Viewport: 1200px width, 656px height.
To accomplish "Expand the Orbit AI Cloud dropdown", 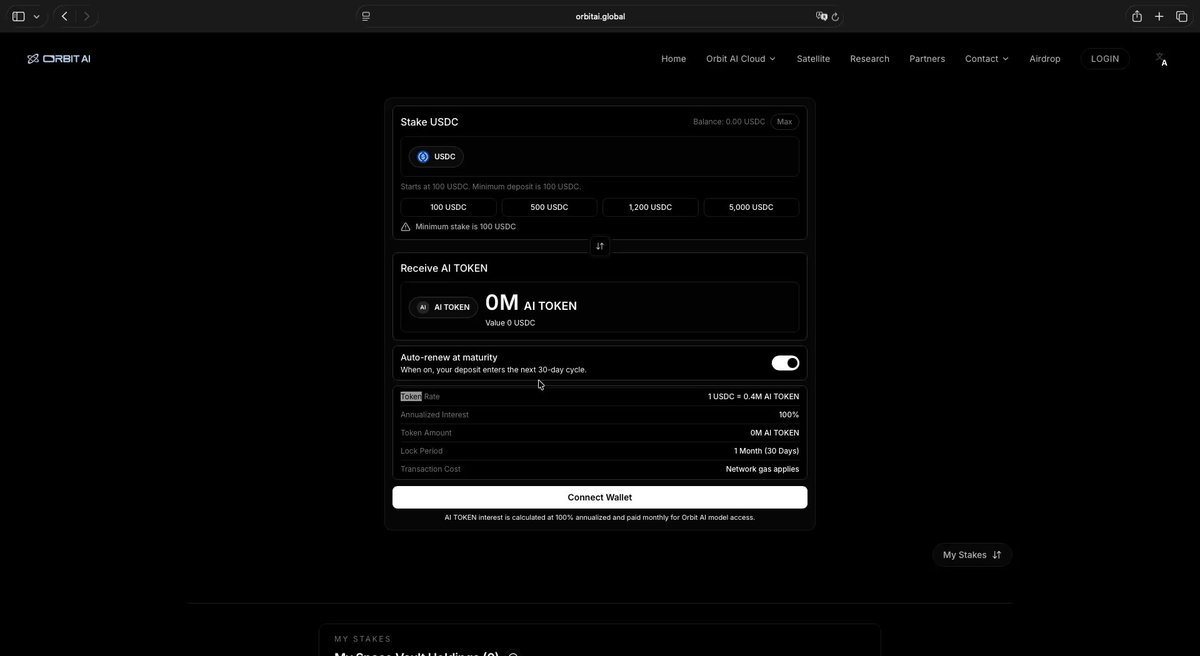I will (x=741, y=59).
